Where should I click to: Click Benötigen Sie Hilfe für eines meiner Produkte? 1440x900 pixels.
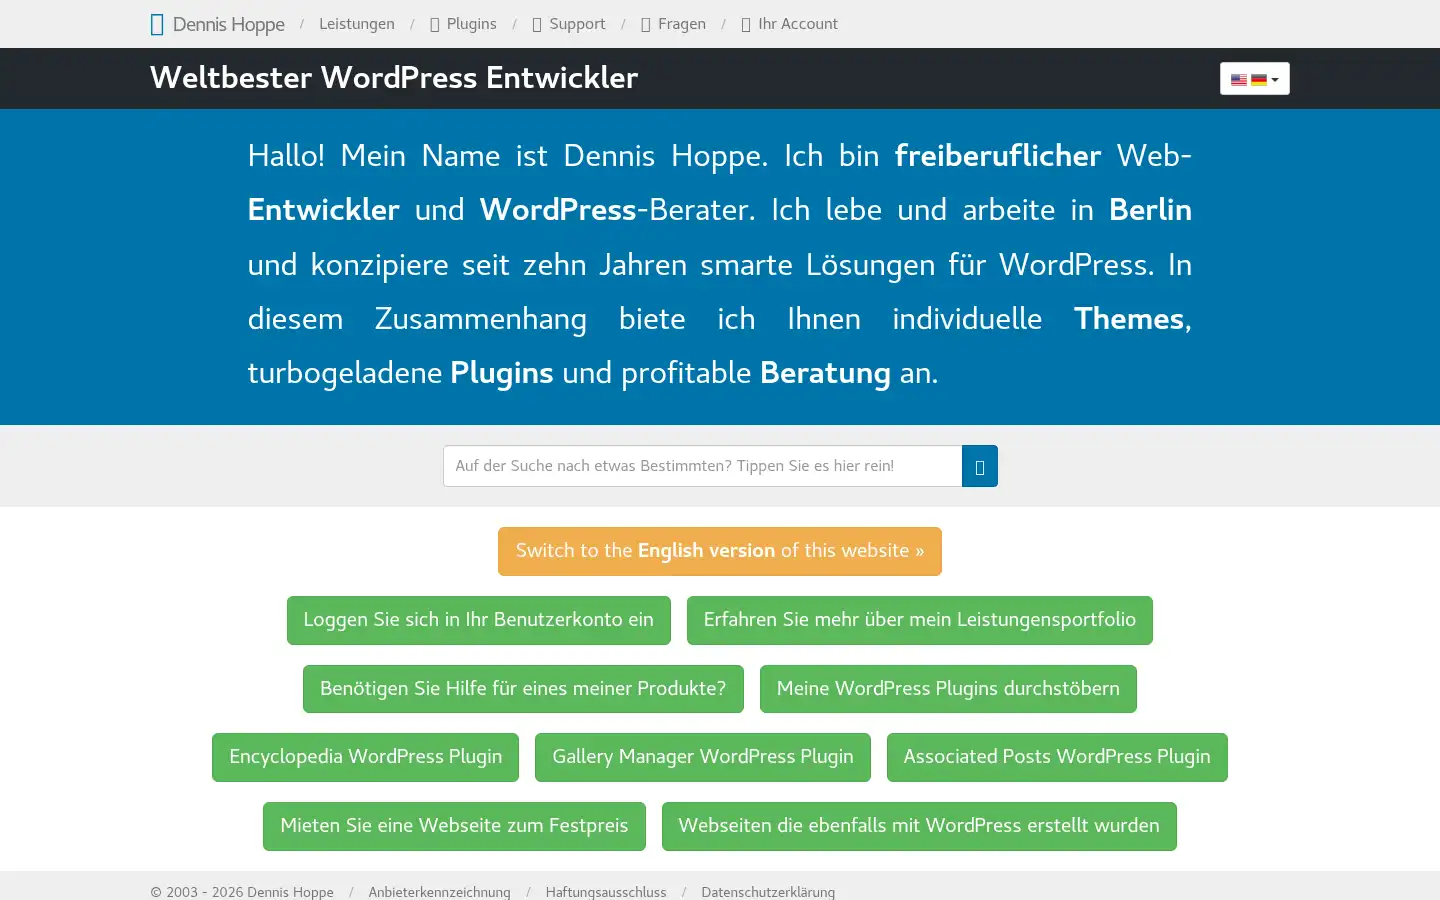pyautogui.click(x=523, y=689)
